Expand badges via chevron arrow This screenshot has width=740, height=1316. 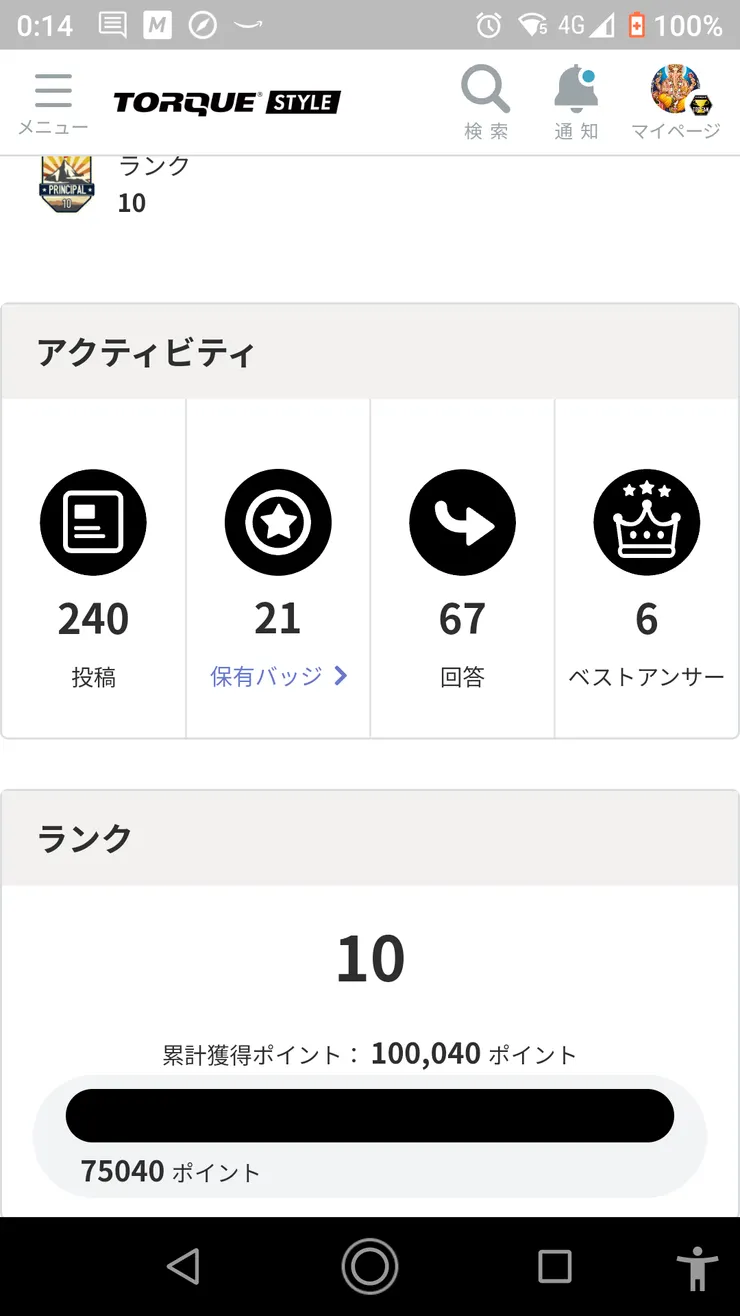[x=341, y=677]
